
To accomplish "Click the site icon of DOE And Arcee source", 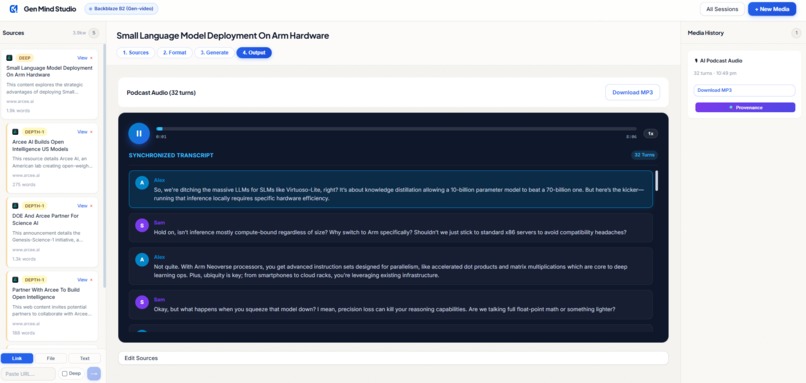I will [x=15, y=206].
